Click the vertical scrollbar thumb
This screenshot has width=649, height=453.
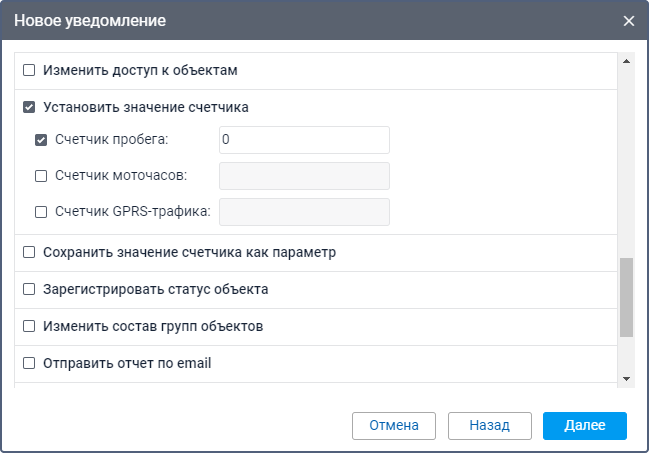click(x=626, y=297)
